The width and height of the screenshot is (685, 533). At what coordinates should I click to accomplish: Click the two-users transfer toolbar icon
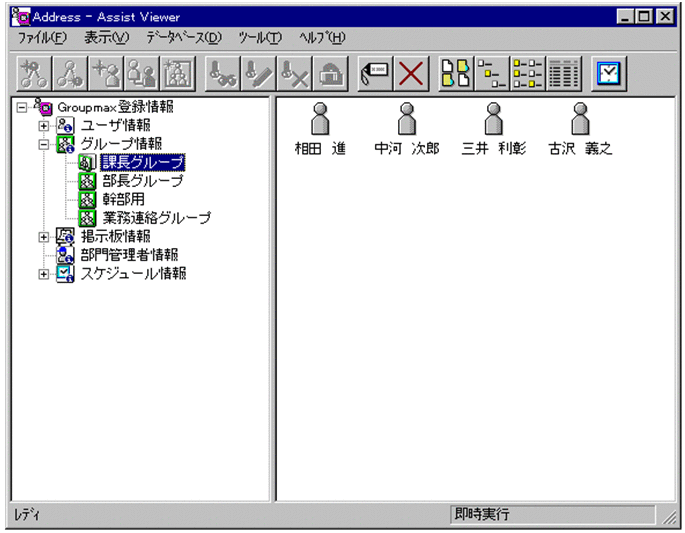tap(142, 74)
